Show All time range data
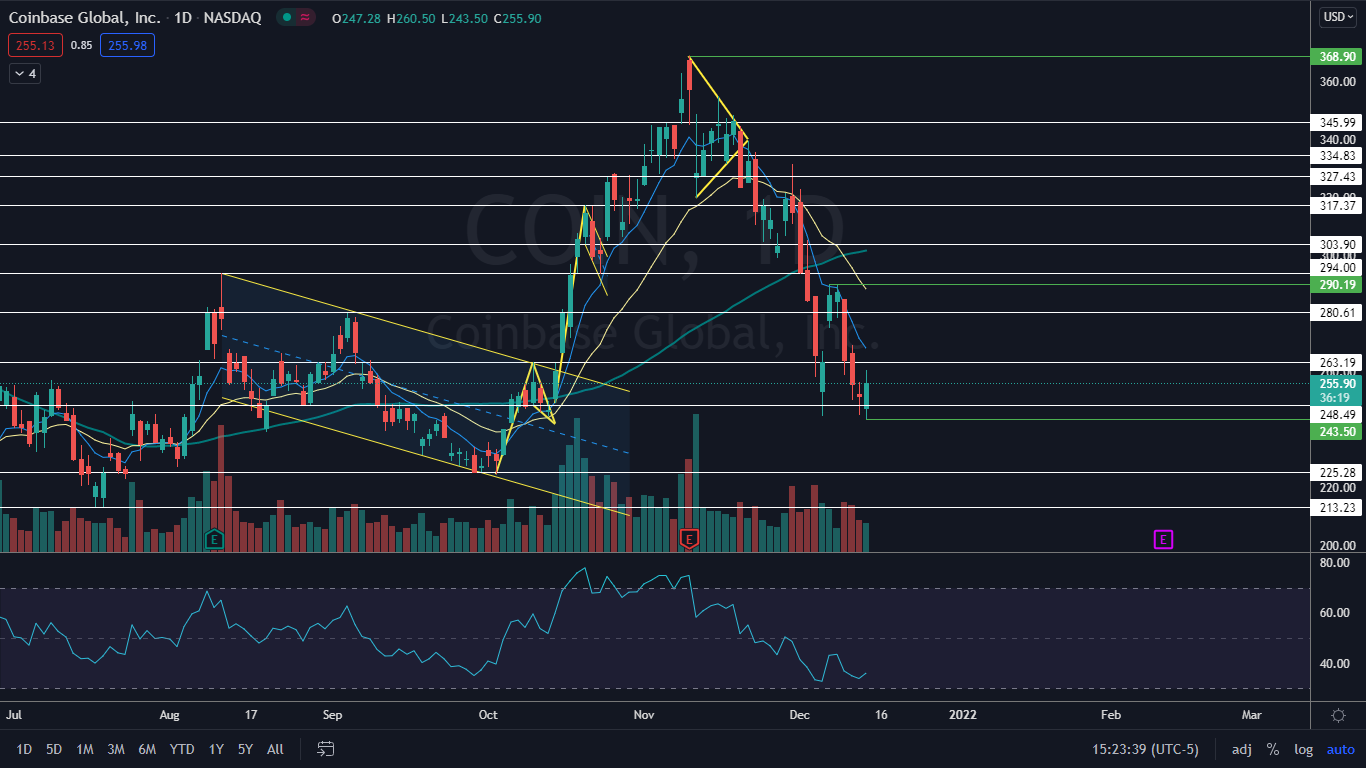The image size is (1366, 768). (x=276, y=749)
